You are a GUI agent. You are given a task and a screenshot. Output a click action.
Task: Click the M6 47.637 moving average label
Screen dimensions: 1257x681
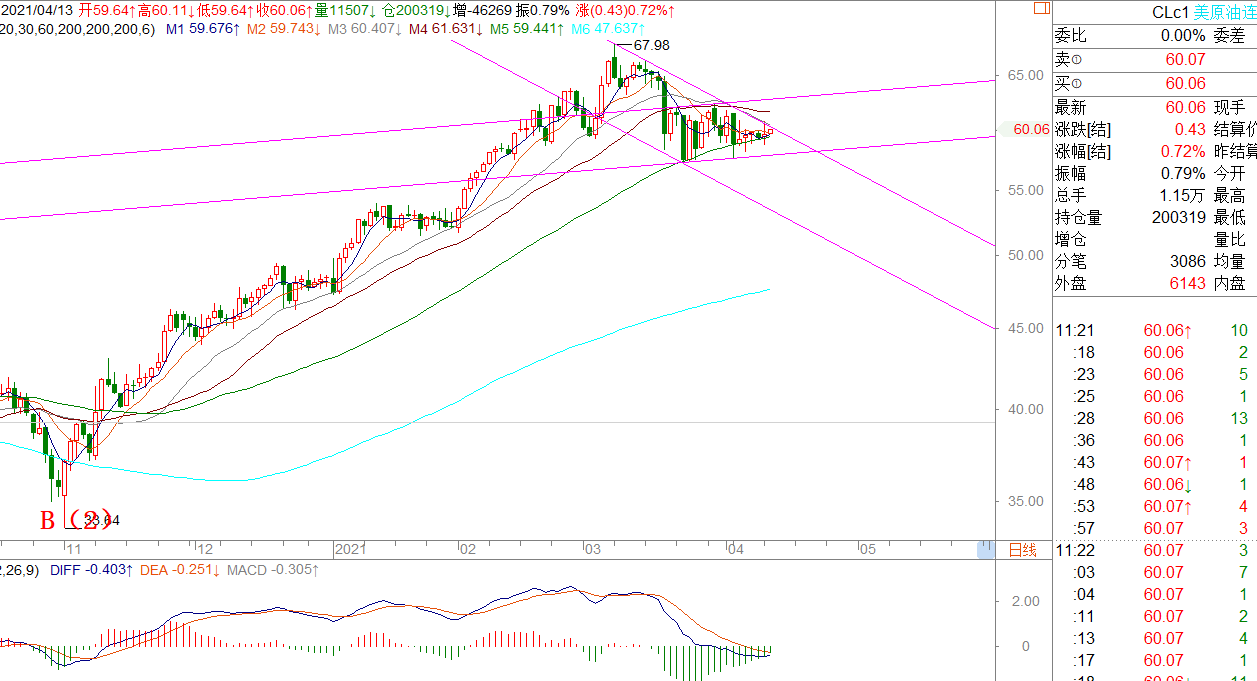click(x=608, y=30)
